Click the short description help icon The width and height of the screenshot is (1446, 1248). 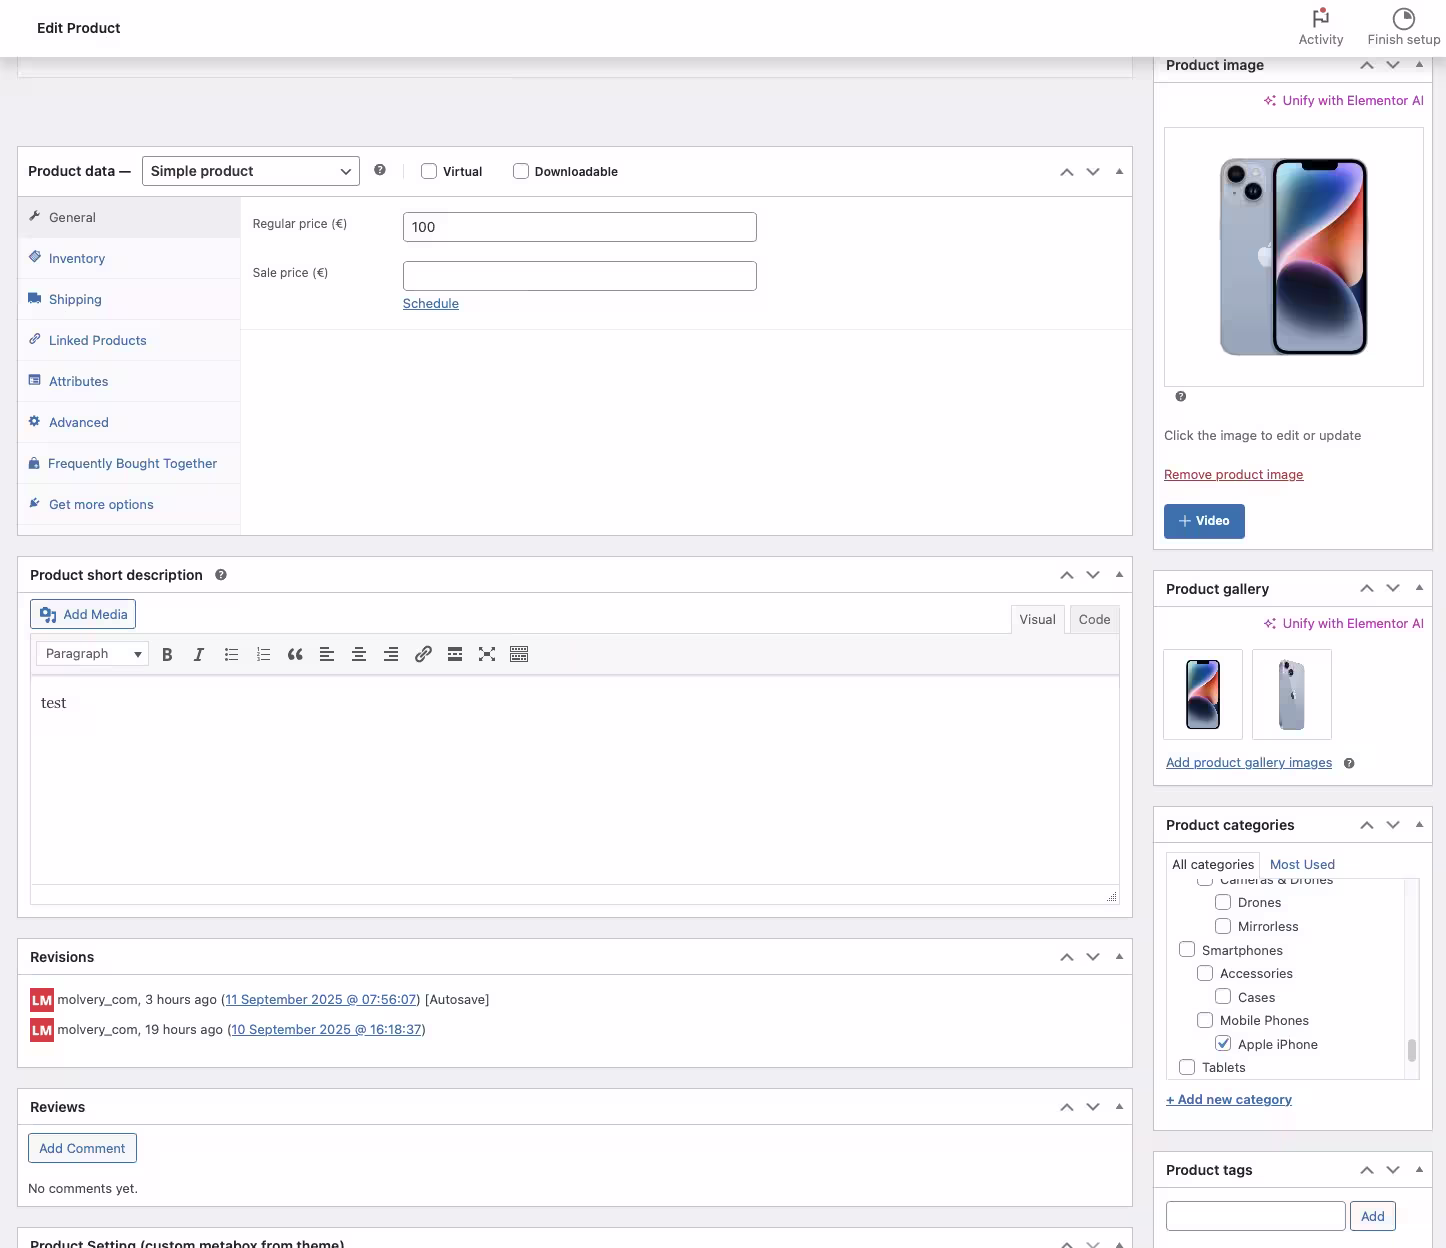pyautogui.click(x=221, y=575)
